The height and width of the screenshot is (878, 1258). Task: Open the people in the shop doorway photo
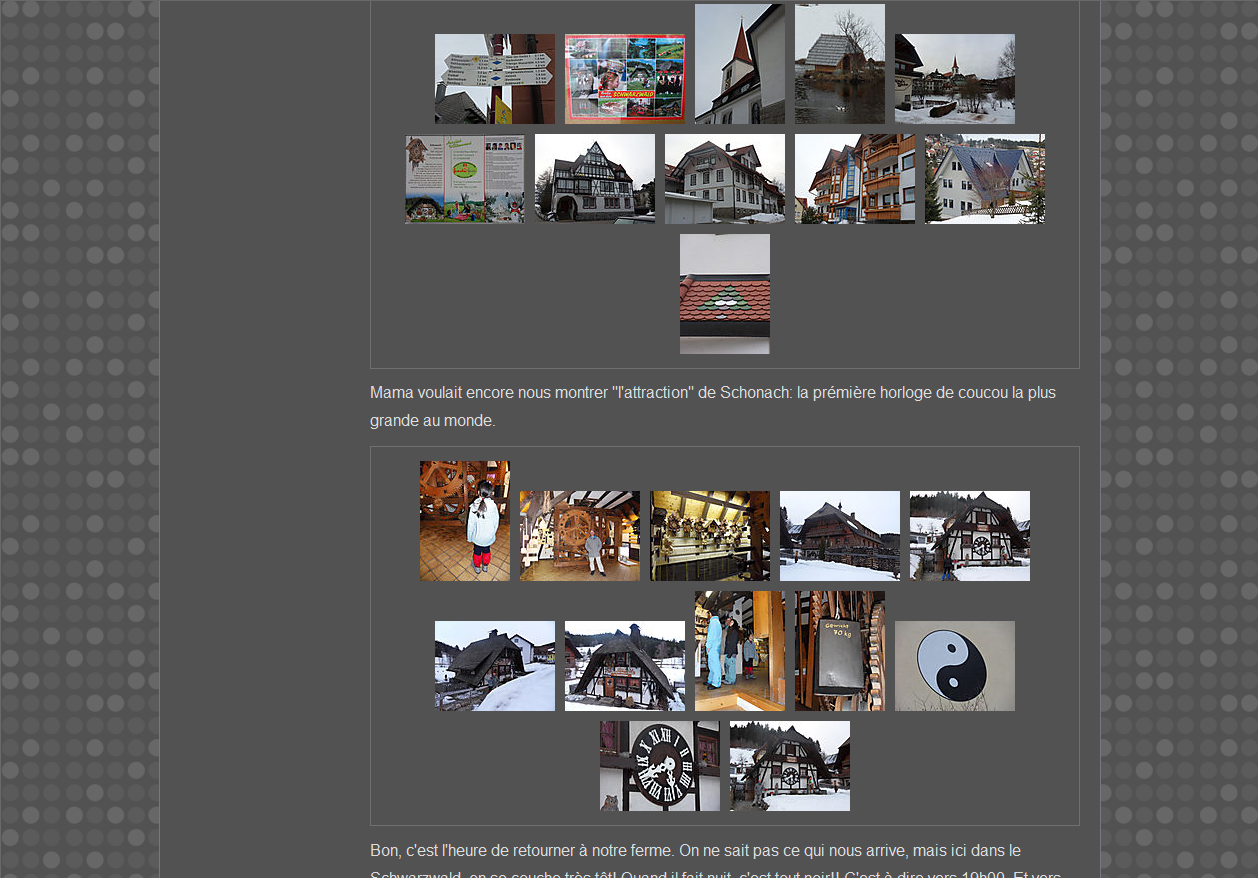click(739, 651)
